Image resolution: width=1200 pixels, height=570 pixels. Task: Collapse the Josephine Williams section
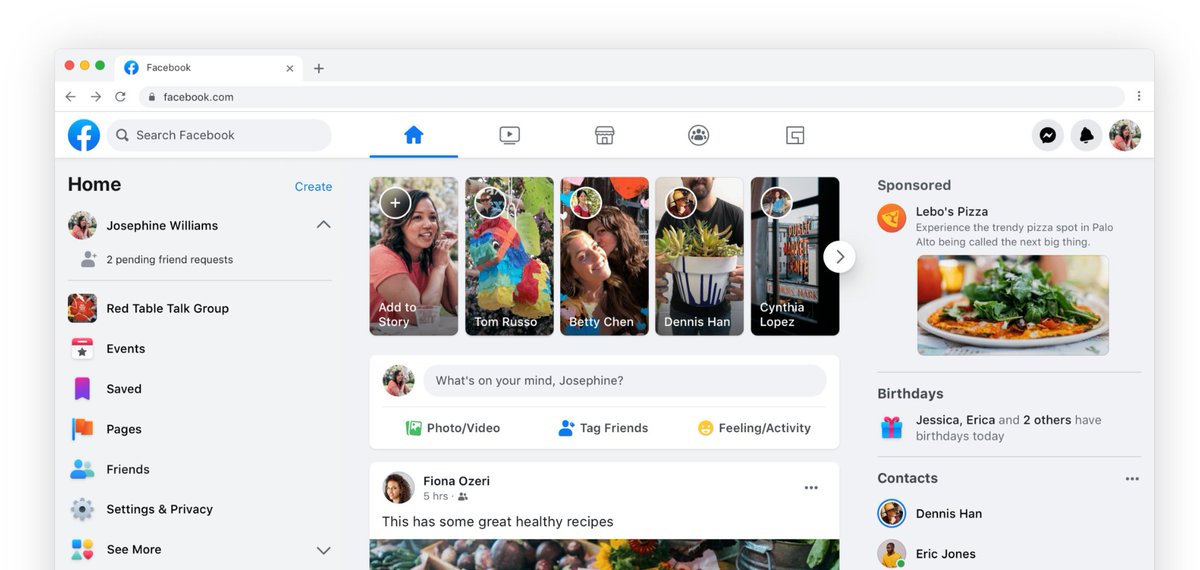pyautogui.click(x=323, y=225)
